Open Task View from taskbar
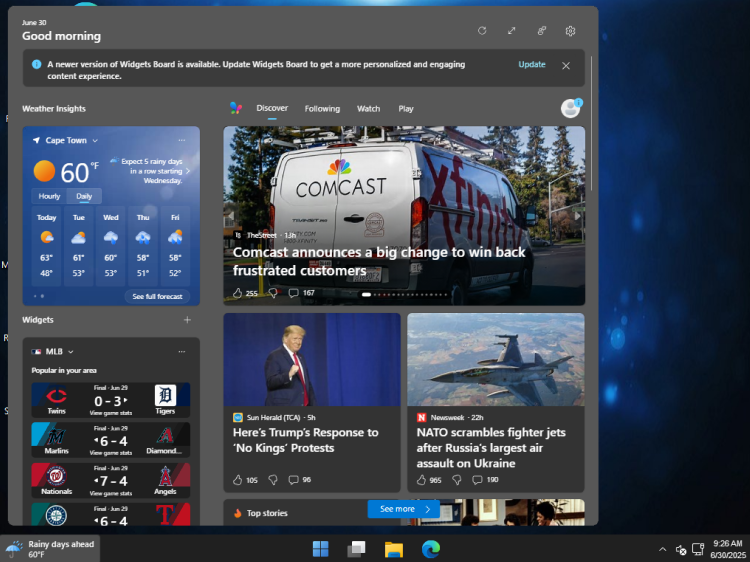 [x=356, y=549]
